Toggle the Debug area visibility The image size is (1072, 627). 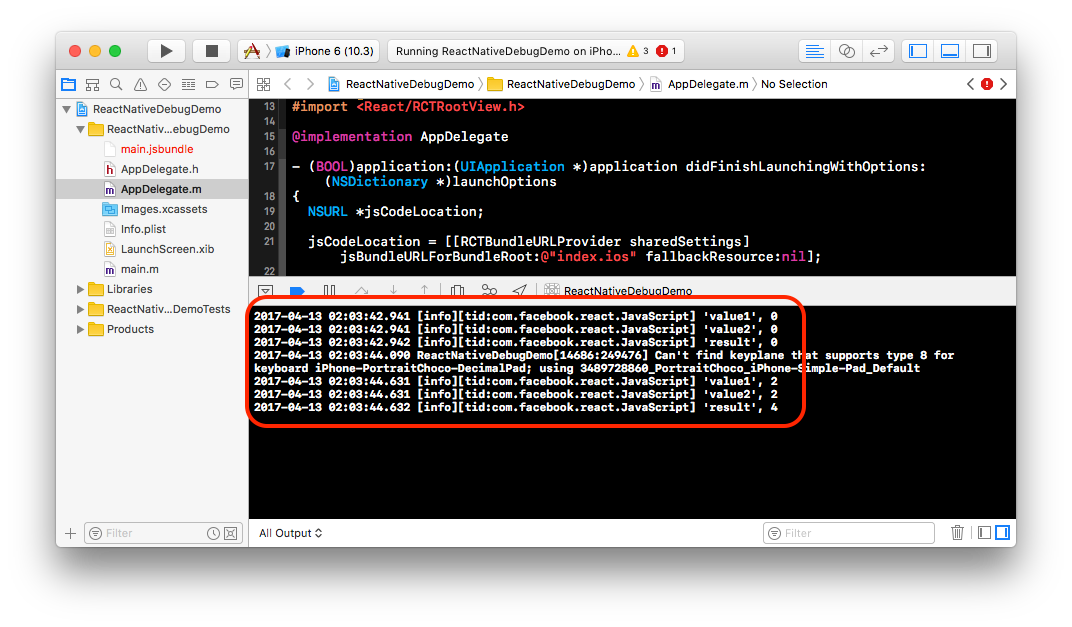click(x=950, y=51)
